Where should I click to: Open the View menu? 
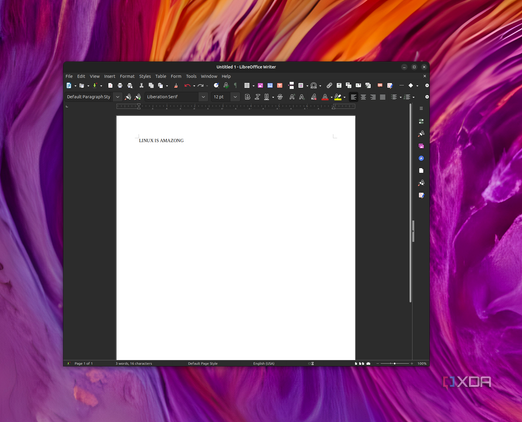[x=95, y=76]
